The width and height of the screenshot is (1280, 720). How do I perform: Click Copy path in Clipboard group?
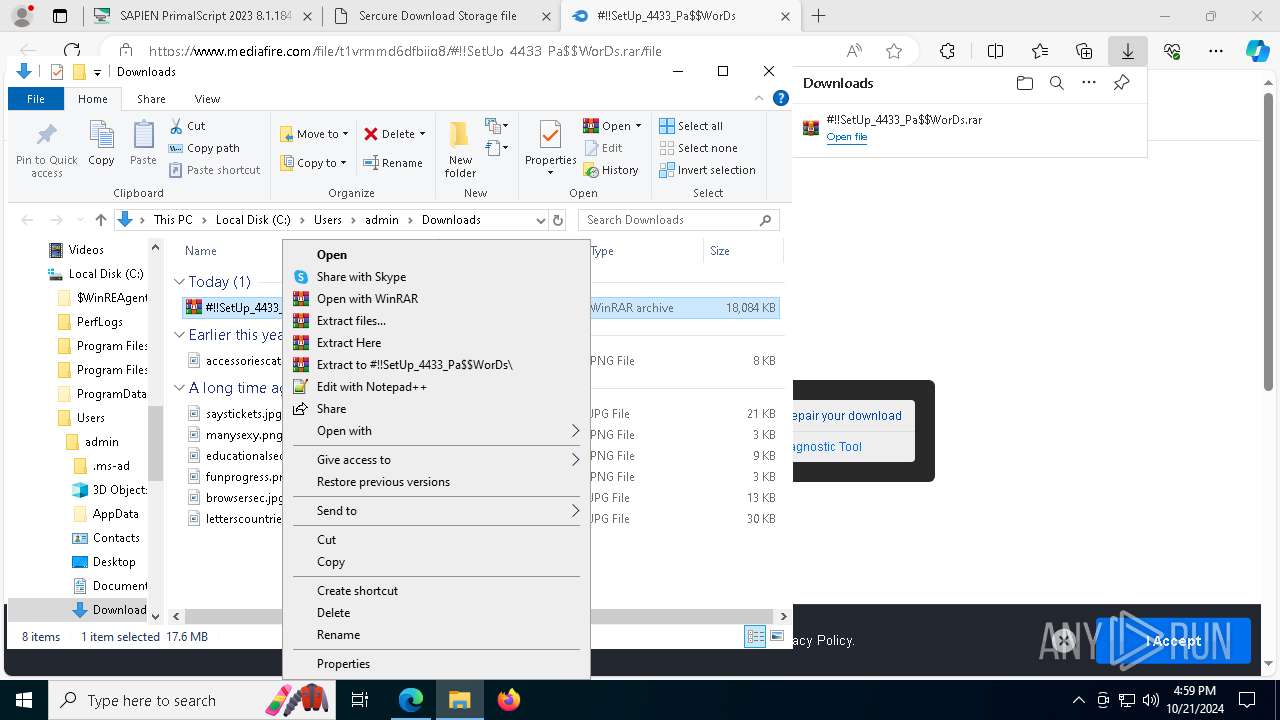[204, 147]
